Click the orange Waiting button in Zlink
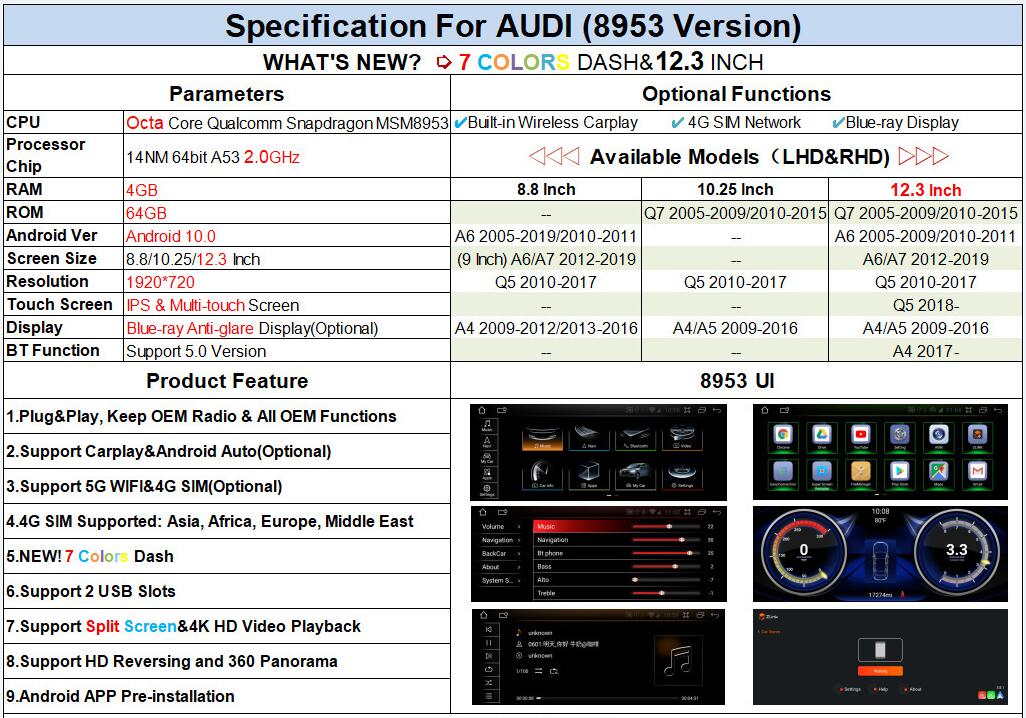Image resolution: width=1026 pixels, height=718 pixels. tap(880, 671)
